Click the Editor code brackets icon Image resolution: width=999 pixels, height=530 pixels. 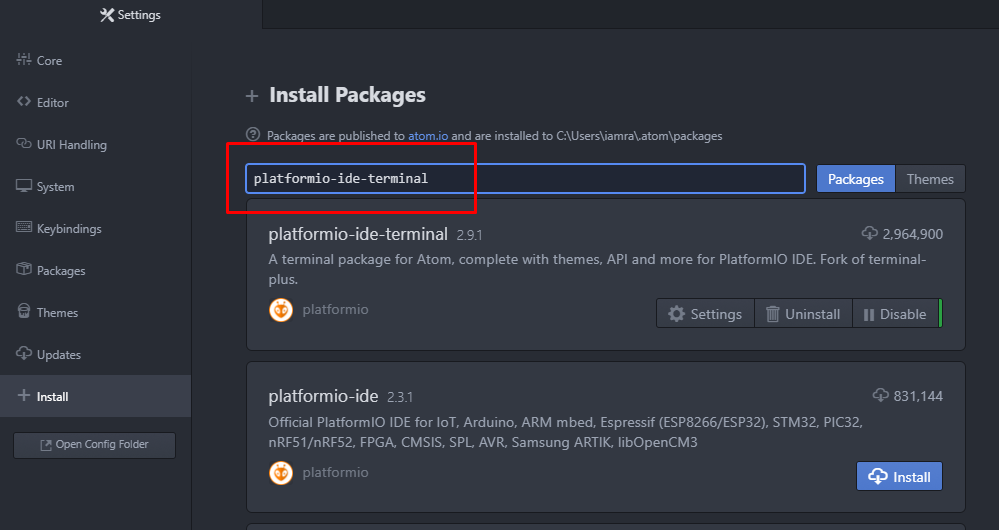pyautogui.click(x=24, y=101)
